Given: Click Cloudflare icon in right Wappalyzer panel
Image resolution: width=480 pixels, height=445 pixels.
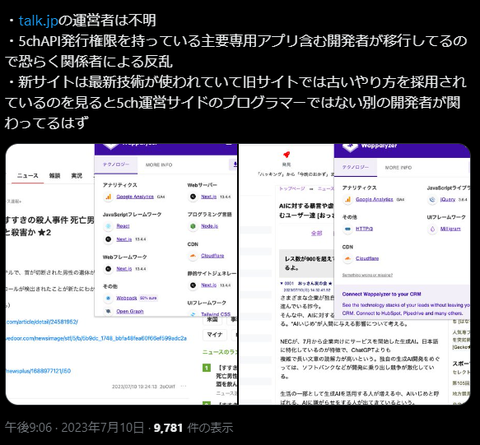Looking at the screenshot, I should (x=348, y=258).
